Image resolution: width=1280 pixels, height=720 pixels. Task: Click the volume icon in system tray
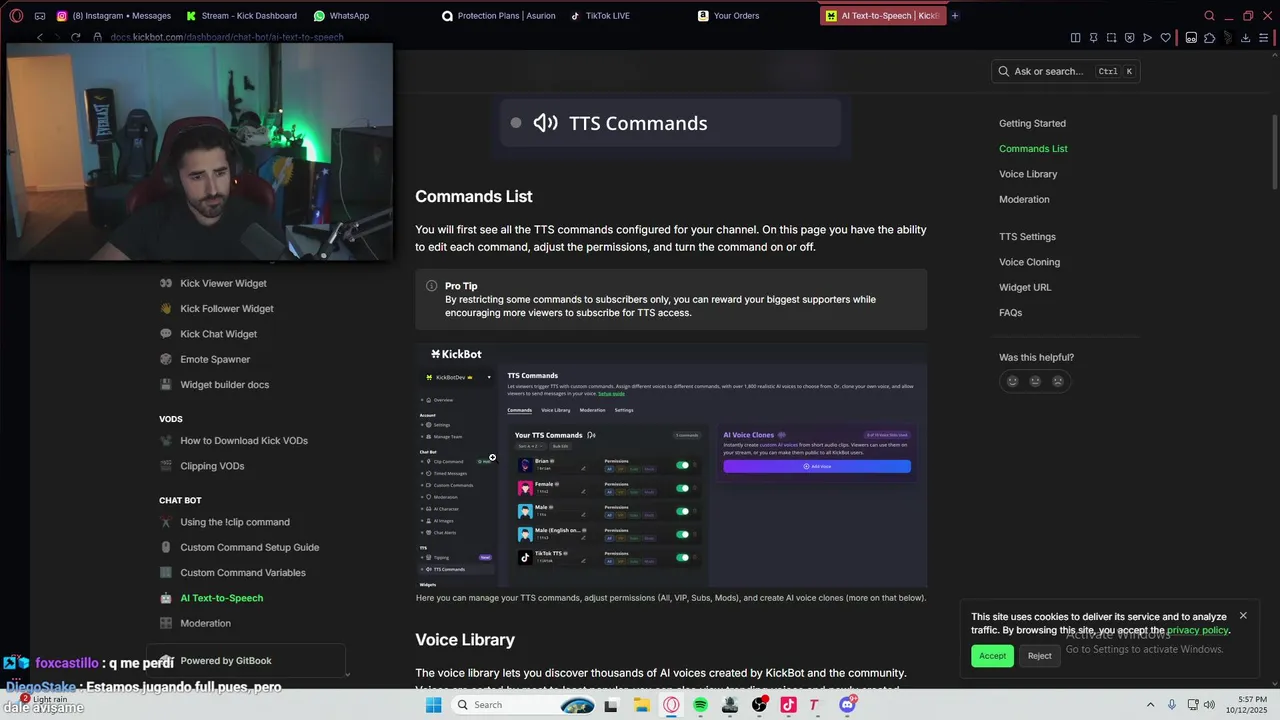tap(1208, 705)
